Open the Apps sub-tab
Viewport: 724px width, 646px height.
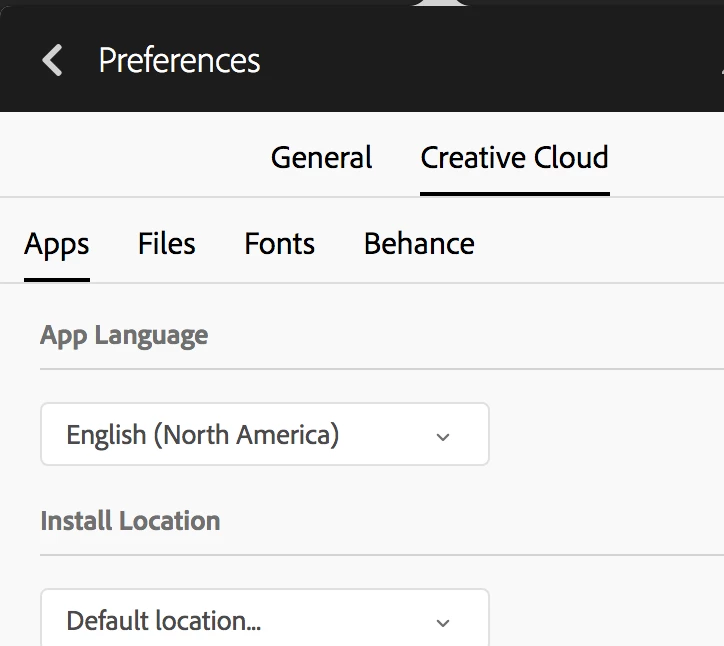(57, 244)
